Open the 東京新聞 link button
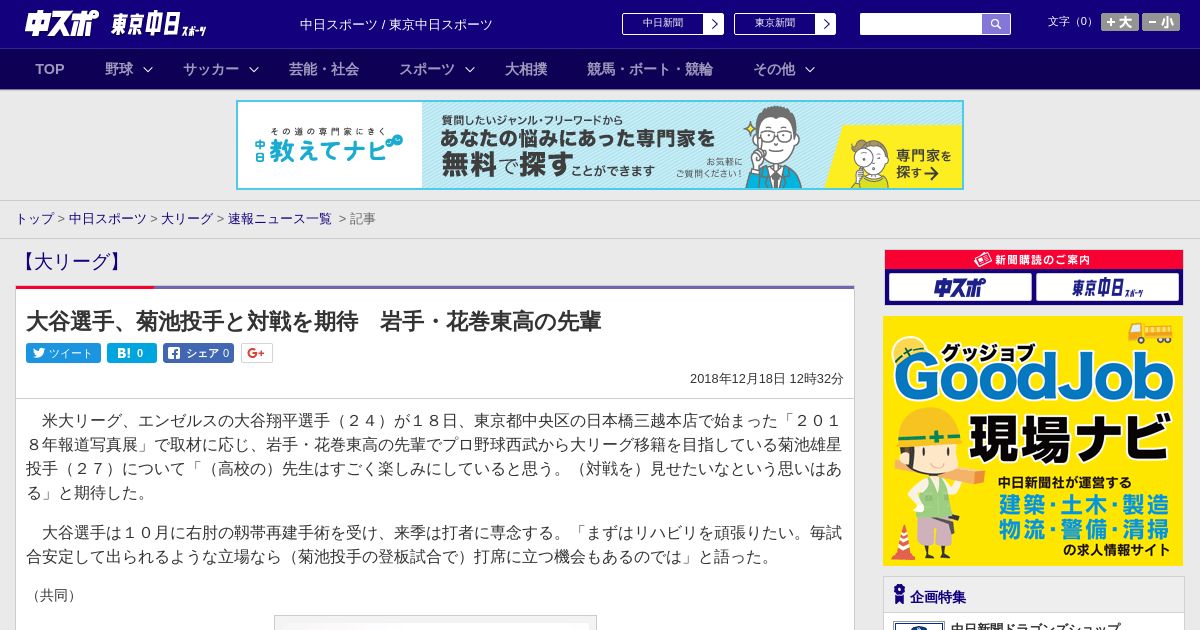This screenshot has width=1200, height=630. [775, 24]
